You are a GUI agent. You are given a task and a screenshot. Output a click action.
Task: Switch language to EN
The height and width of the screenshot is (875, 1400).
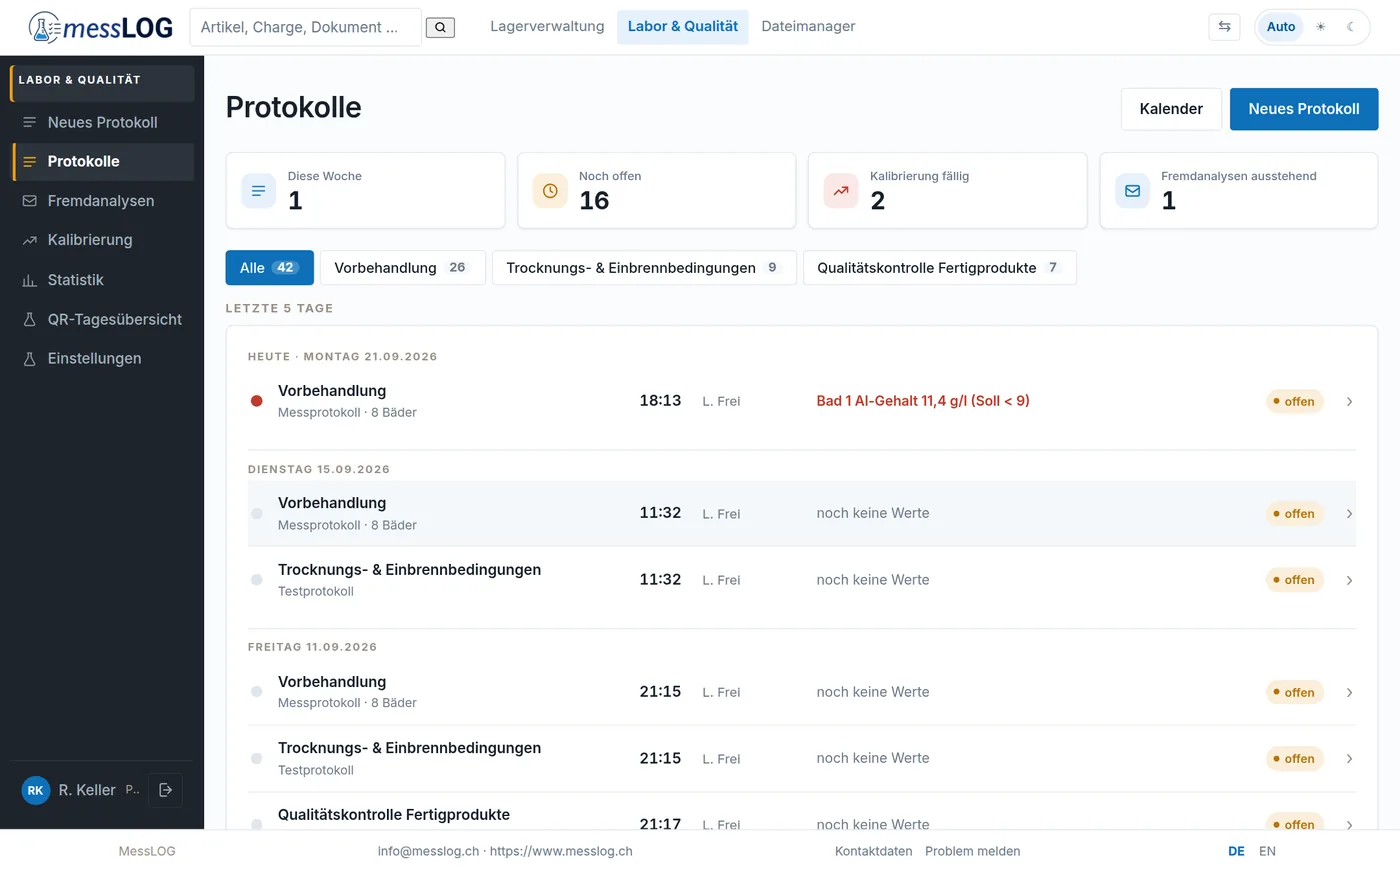(x=1267, y=851)
